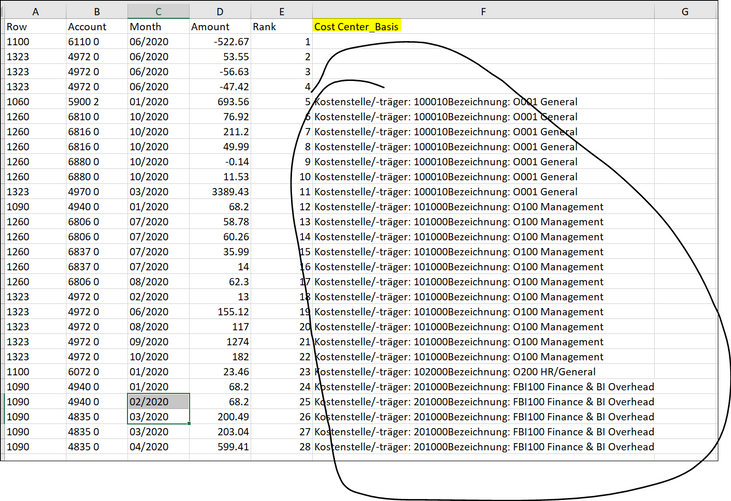Click the amount 1274
731x501 pixels.
pyautogui.click(x=220, y=342)
